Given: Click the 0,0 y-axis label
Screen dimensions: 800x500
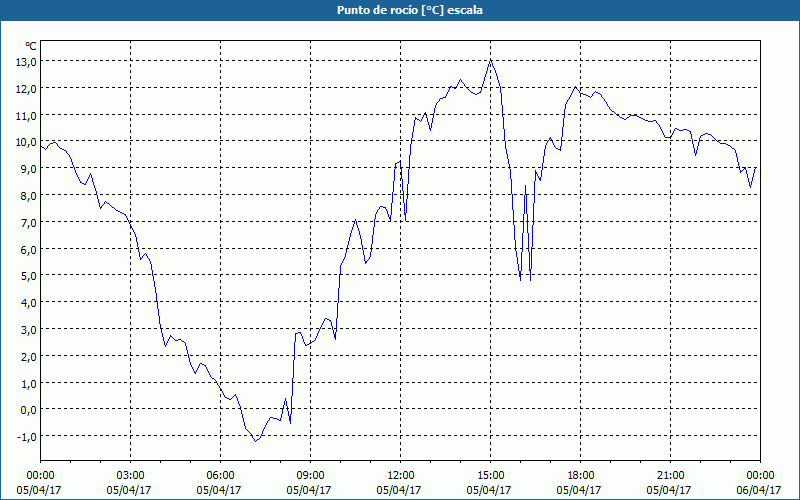Looking at the screenshot, I should (28, 410).
